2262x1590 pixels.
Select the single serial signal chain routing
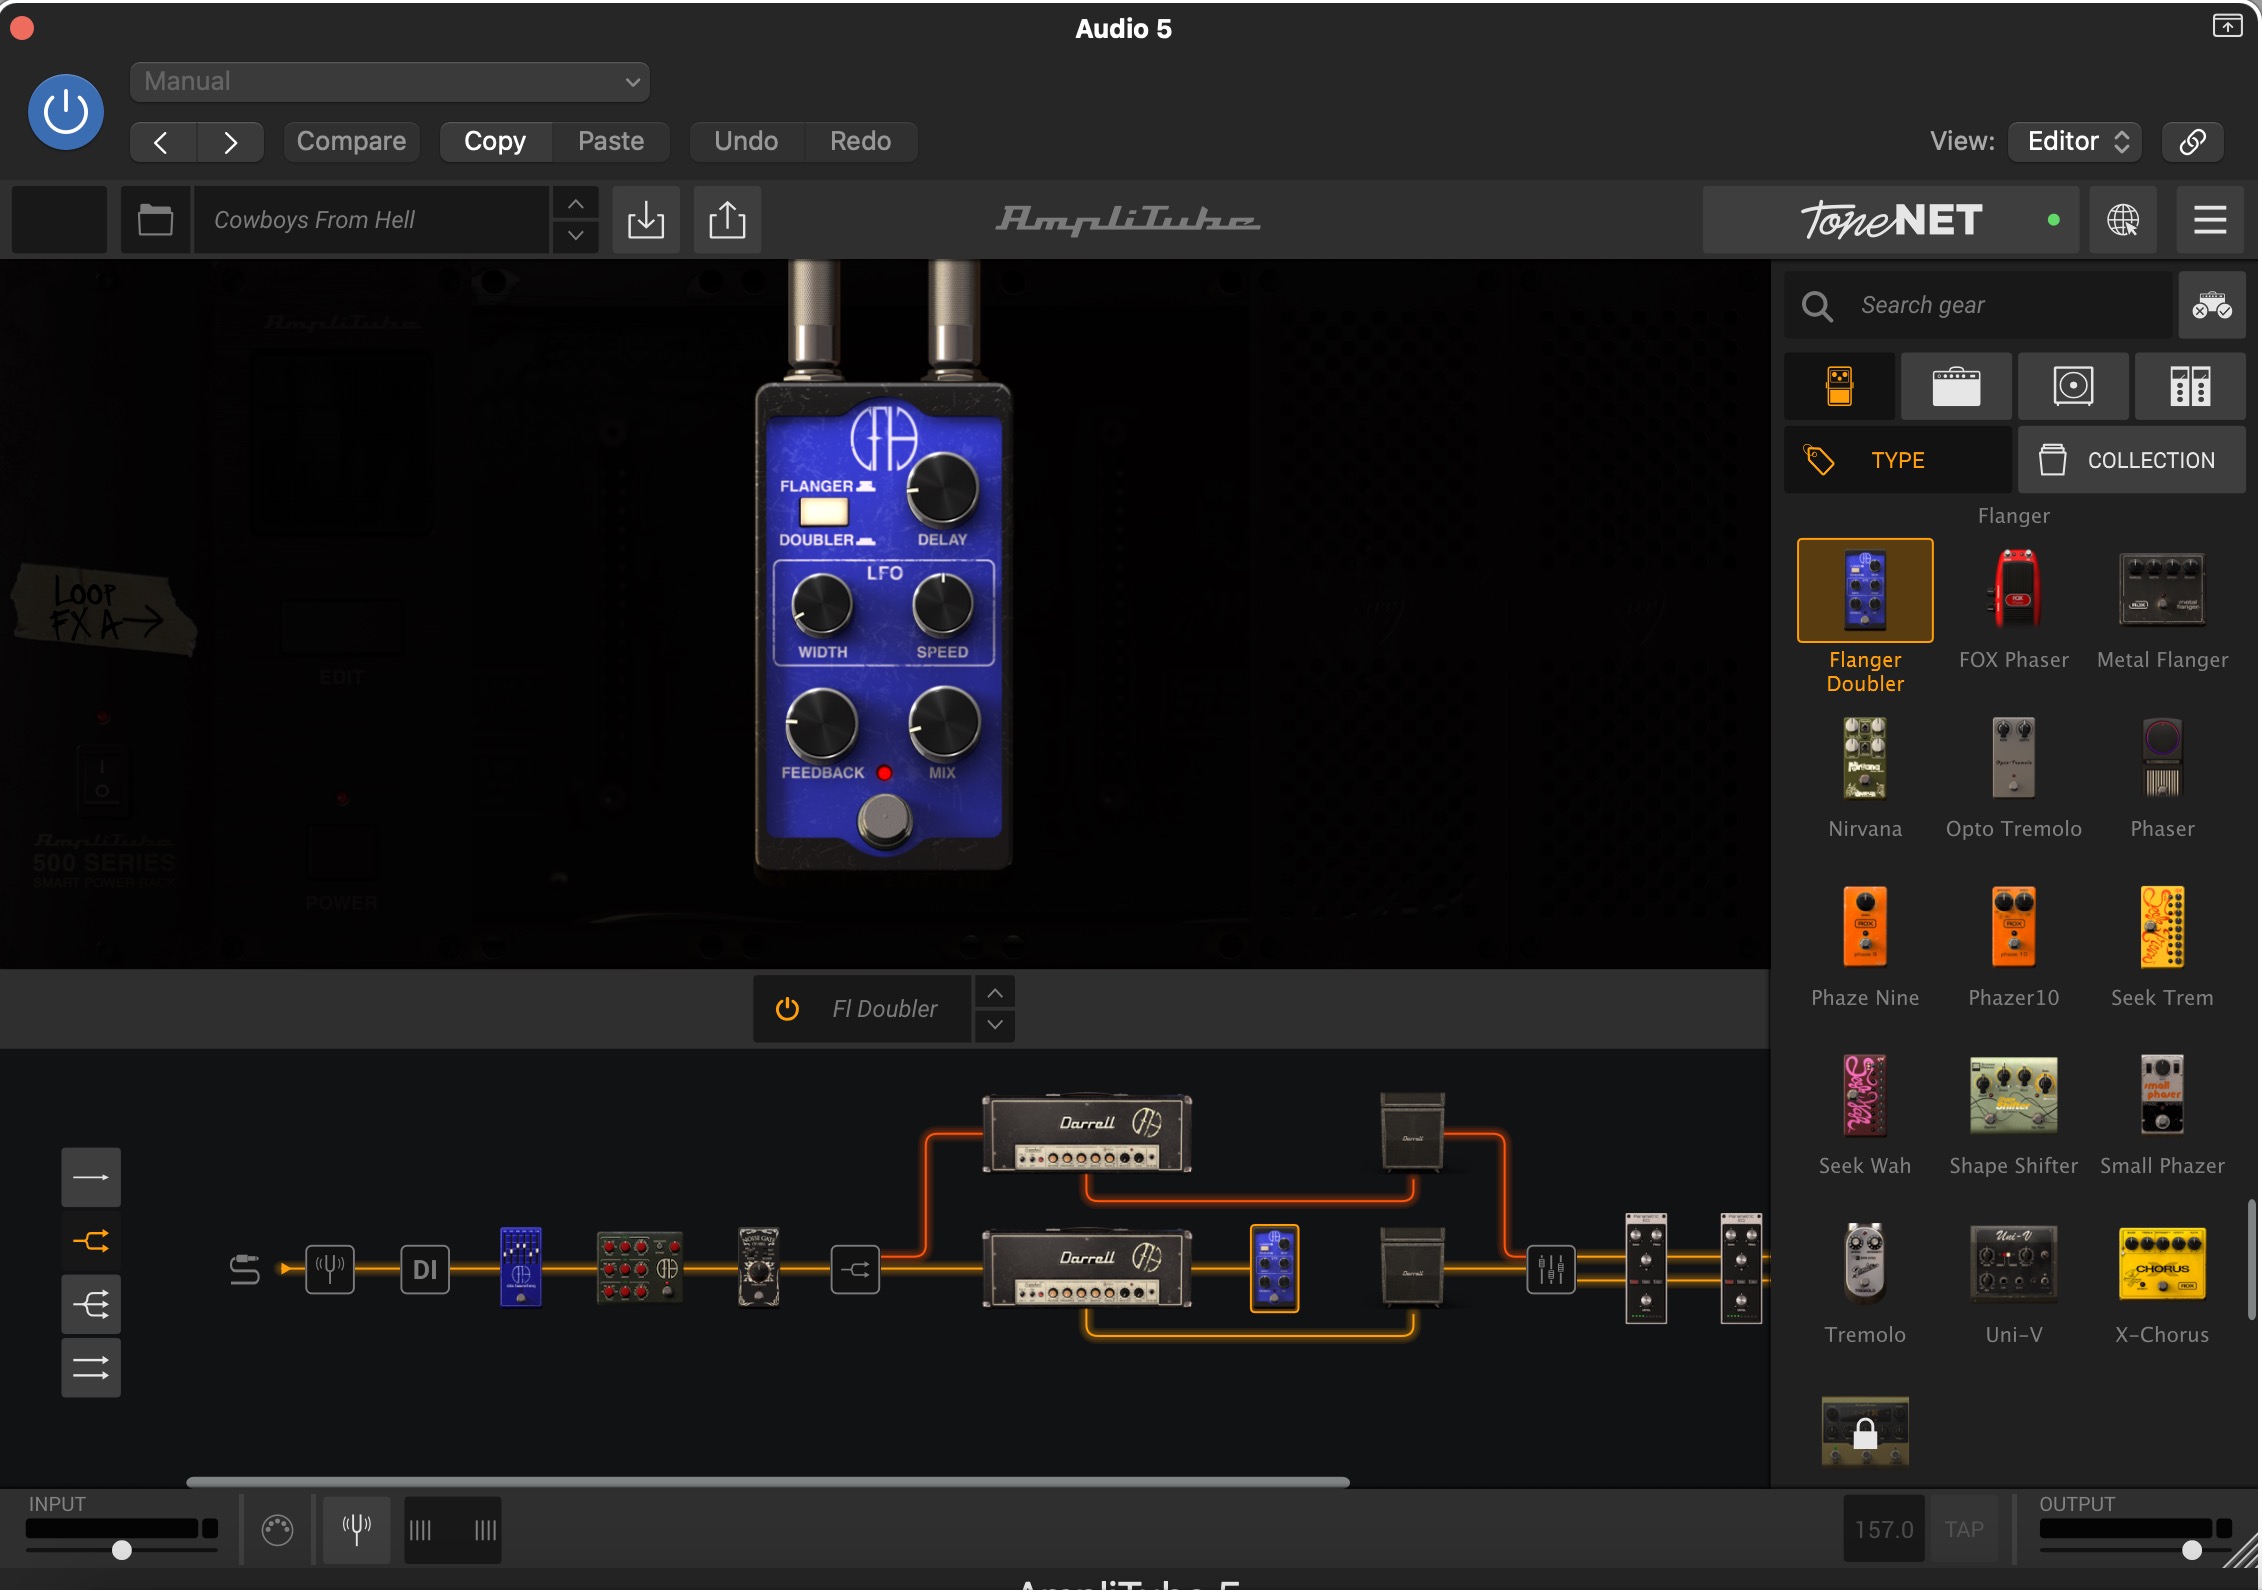click(91, 1178)
